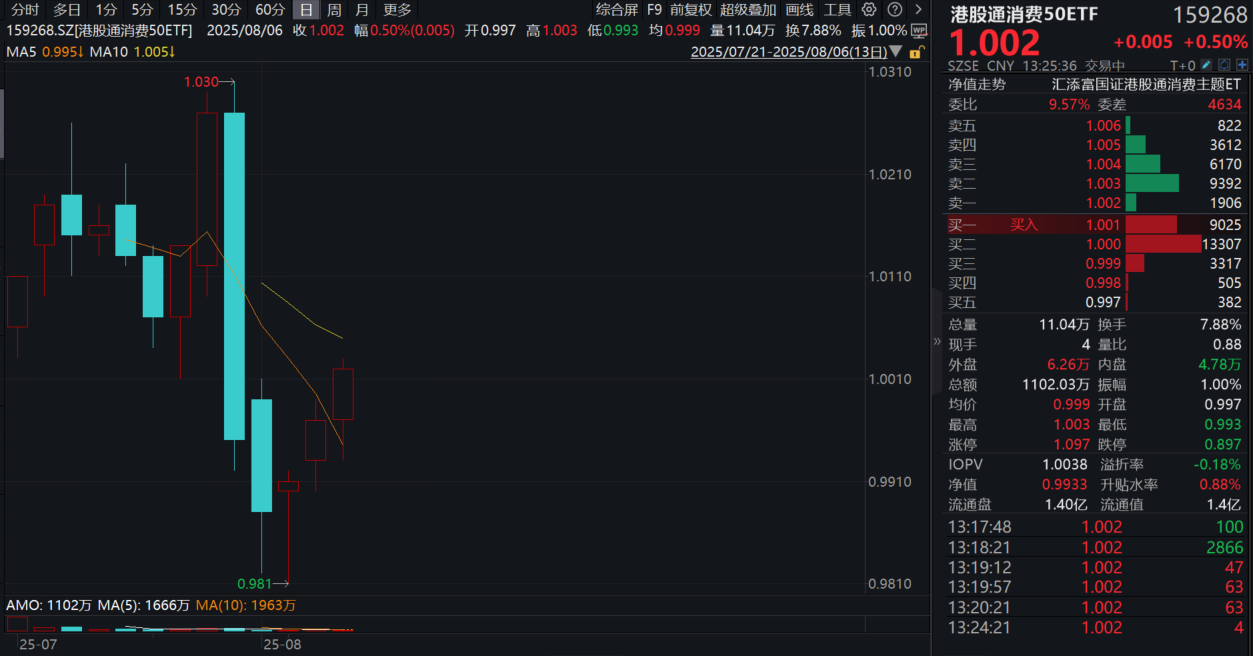Image resolution: width=1253 pixels, height=656 pixels.
Task: Select the 周 weekly period tab
Action: pos(334,9)
